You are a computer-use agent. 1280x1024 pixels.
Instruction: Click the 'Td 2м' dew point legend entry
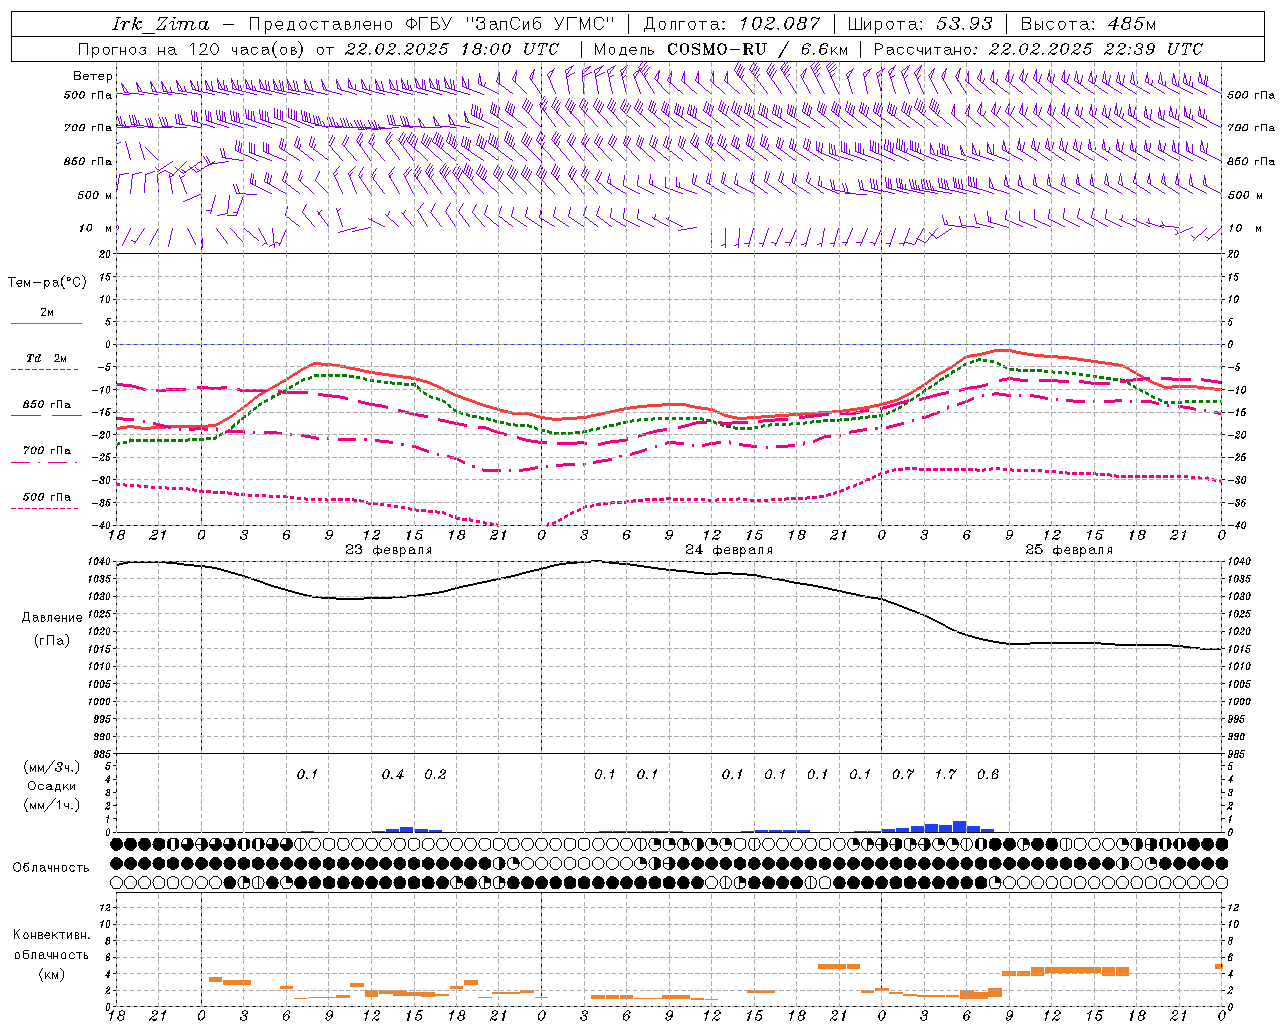(46, 358)
